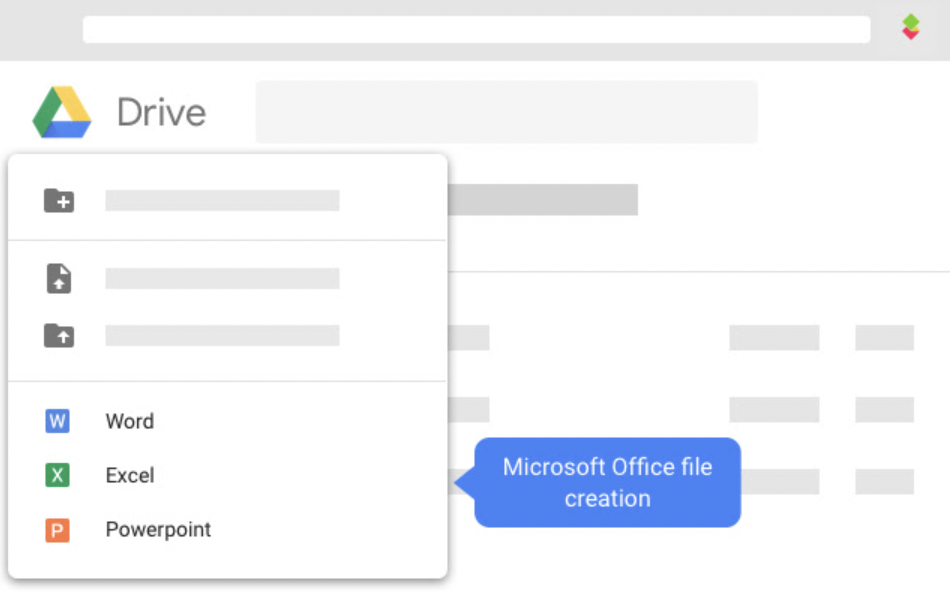Select the placeholder label beside new folder icon

point(222,200)
